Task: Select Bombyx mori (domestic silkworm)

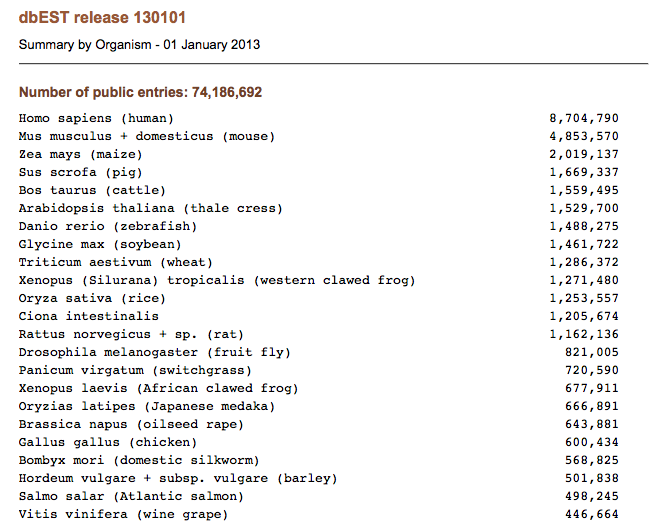Action: (x=139, y=460)
